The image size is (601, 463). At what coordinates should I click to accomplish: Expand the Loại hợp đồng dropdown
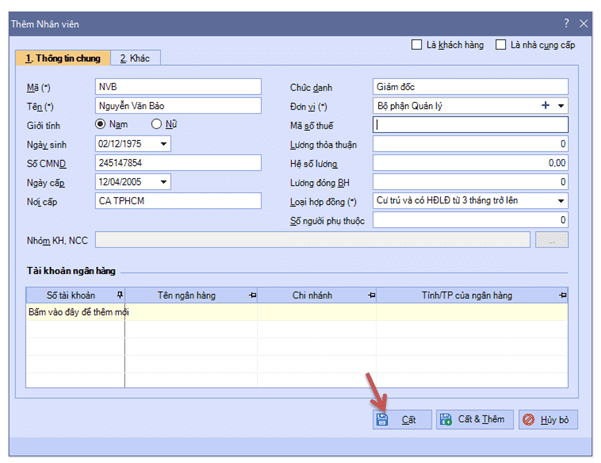coord(560,200)
